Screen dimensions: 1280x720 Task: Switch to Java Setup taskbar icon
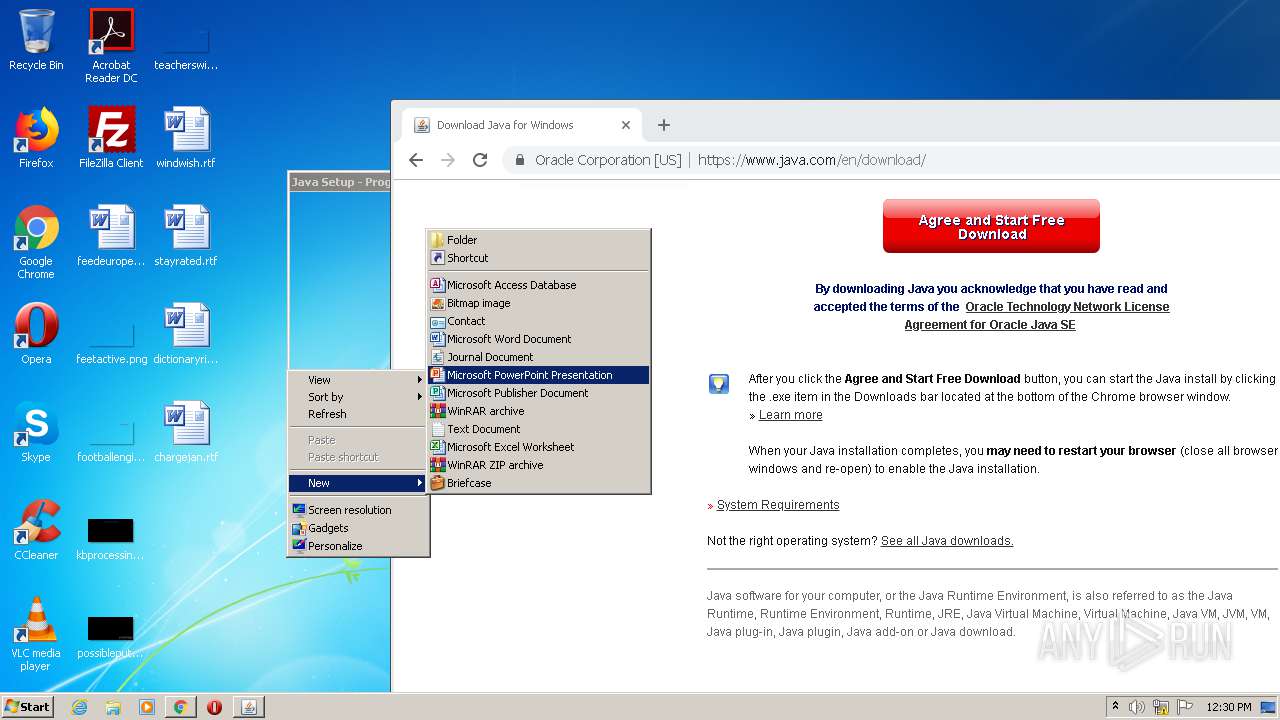(x=249, y=707)
